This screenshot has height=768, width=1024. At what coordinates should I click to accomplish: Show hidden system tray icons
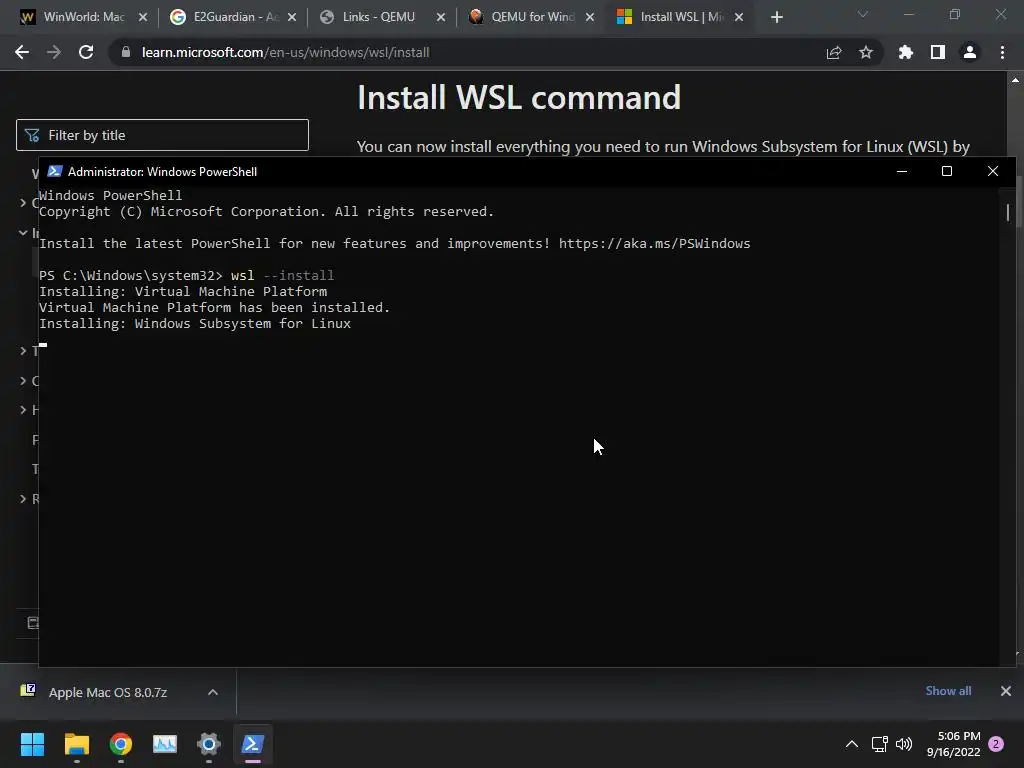point(852,744)
